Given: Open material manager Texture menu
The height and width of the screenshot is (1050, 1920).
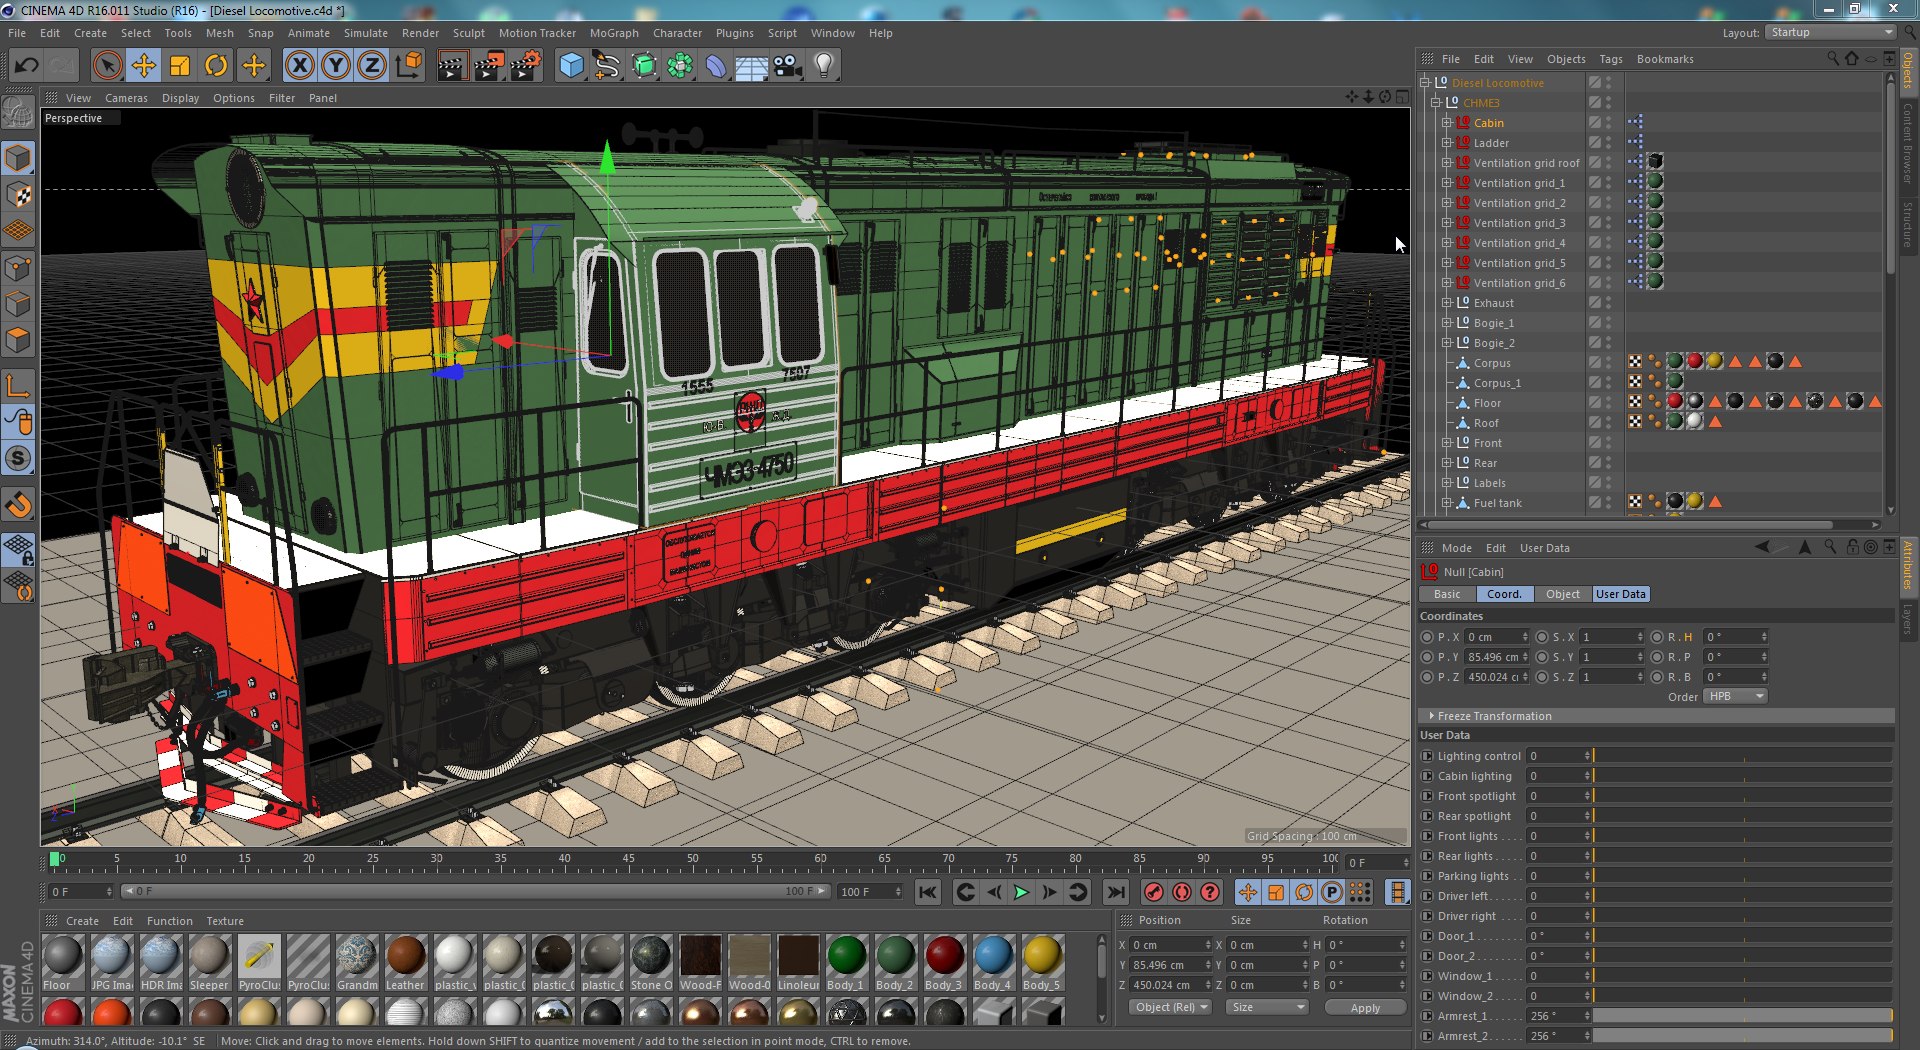Looking at the screenshot, I should pyautogui.click(x=225, y=921).
